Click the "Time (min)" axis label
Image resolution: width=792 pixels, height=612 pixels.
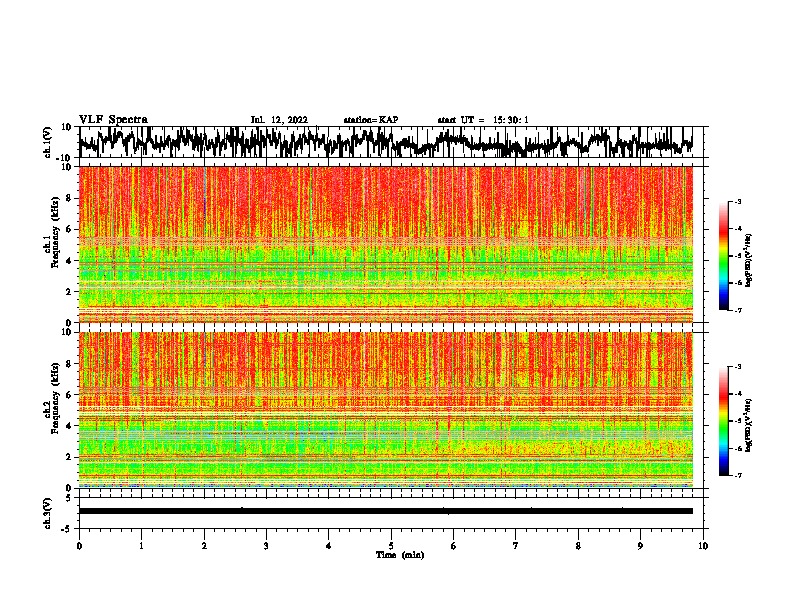coord(400,555)
